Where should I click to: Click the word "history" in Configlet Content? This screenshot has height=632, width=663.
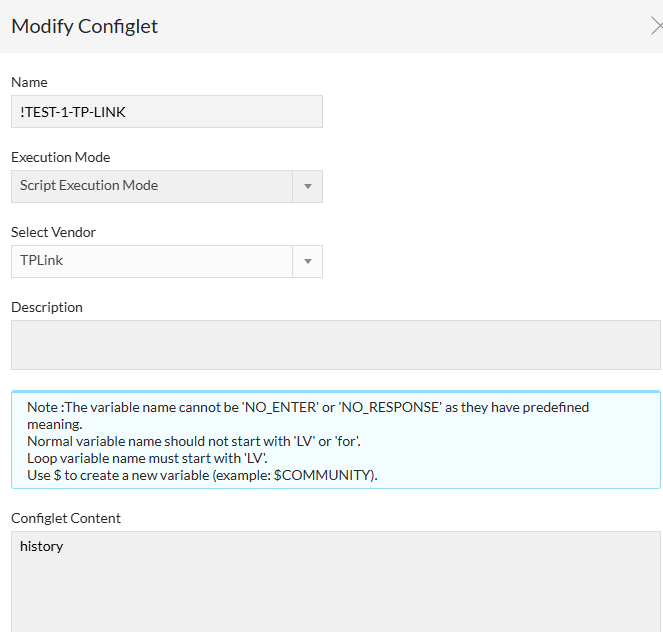(x=42, y=546)
